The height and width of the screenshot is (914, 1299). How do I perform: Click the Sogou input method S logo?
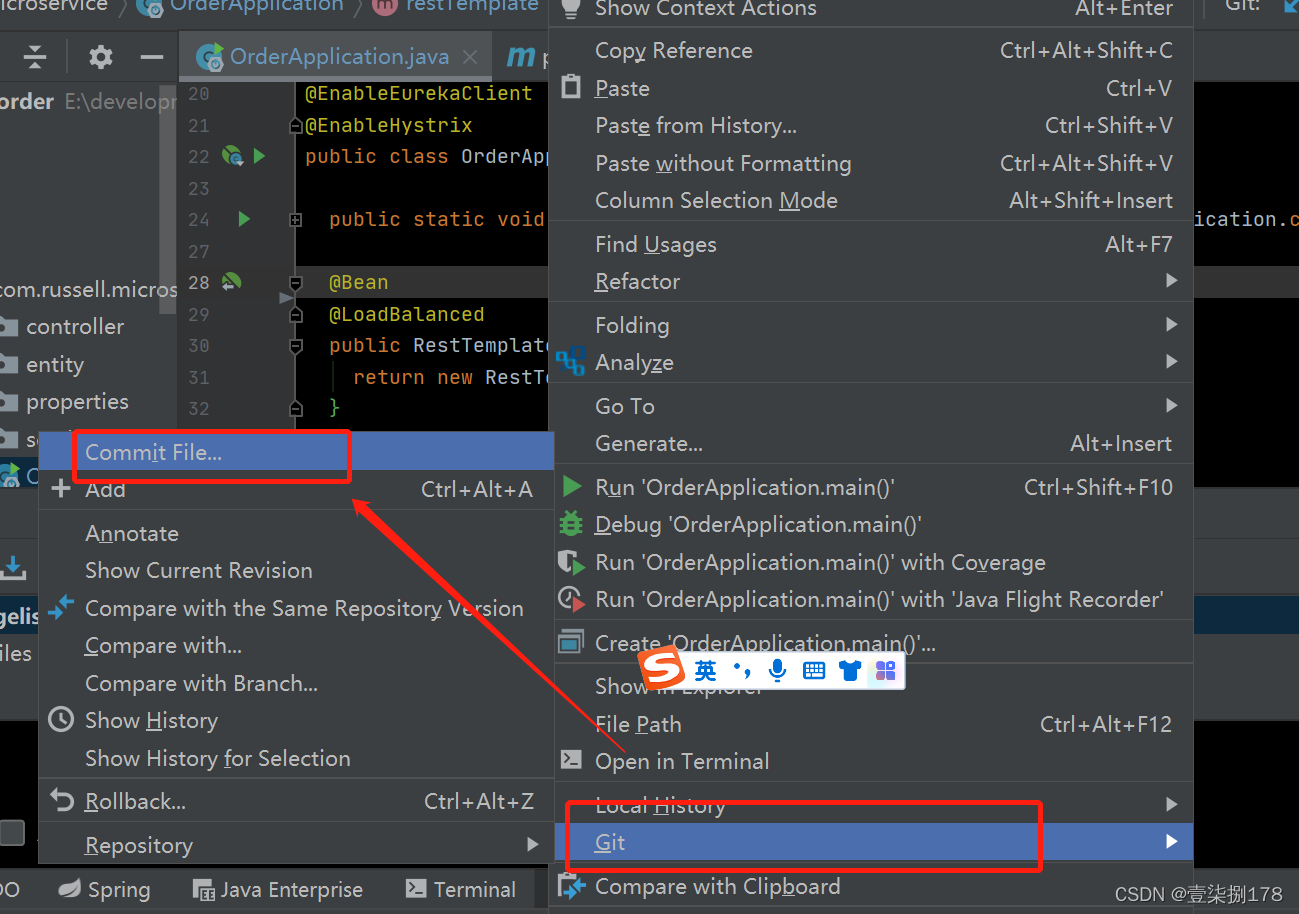(x=662, y=670)
